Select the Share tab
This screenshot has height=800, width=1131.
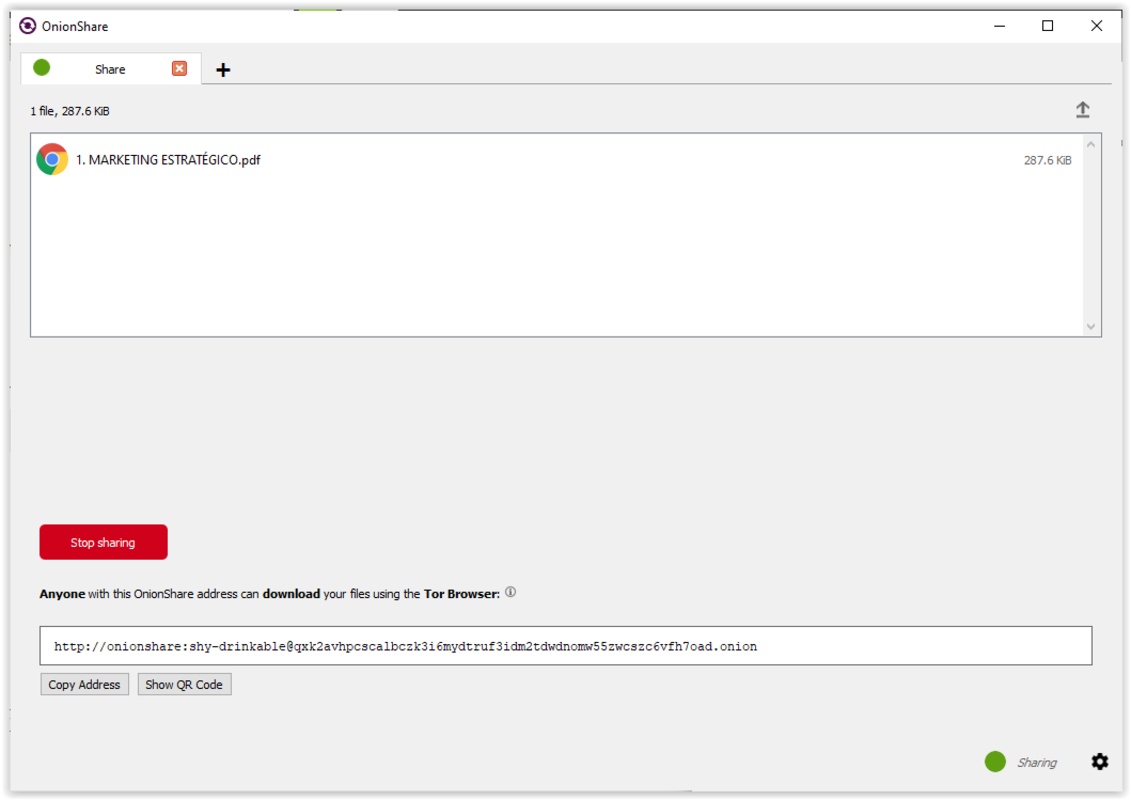pos(110,69)
